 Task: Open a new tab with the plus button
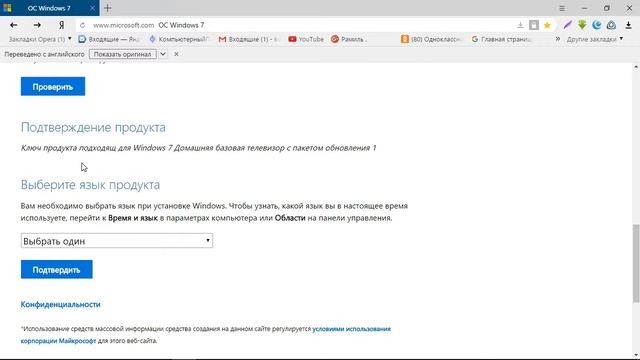click(x=107, y=8)
